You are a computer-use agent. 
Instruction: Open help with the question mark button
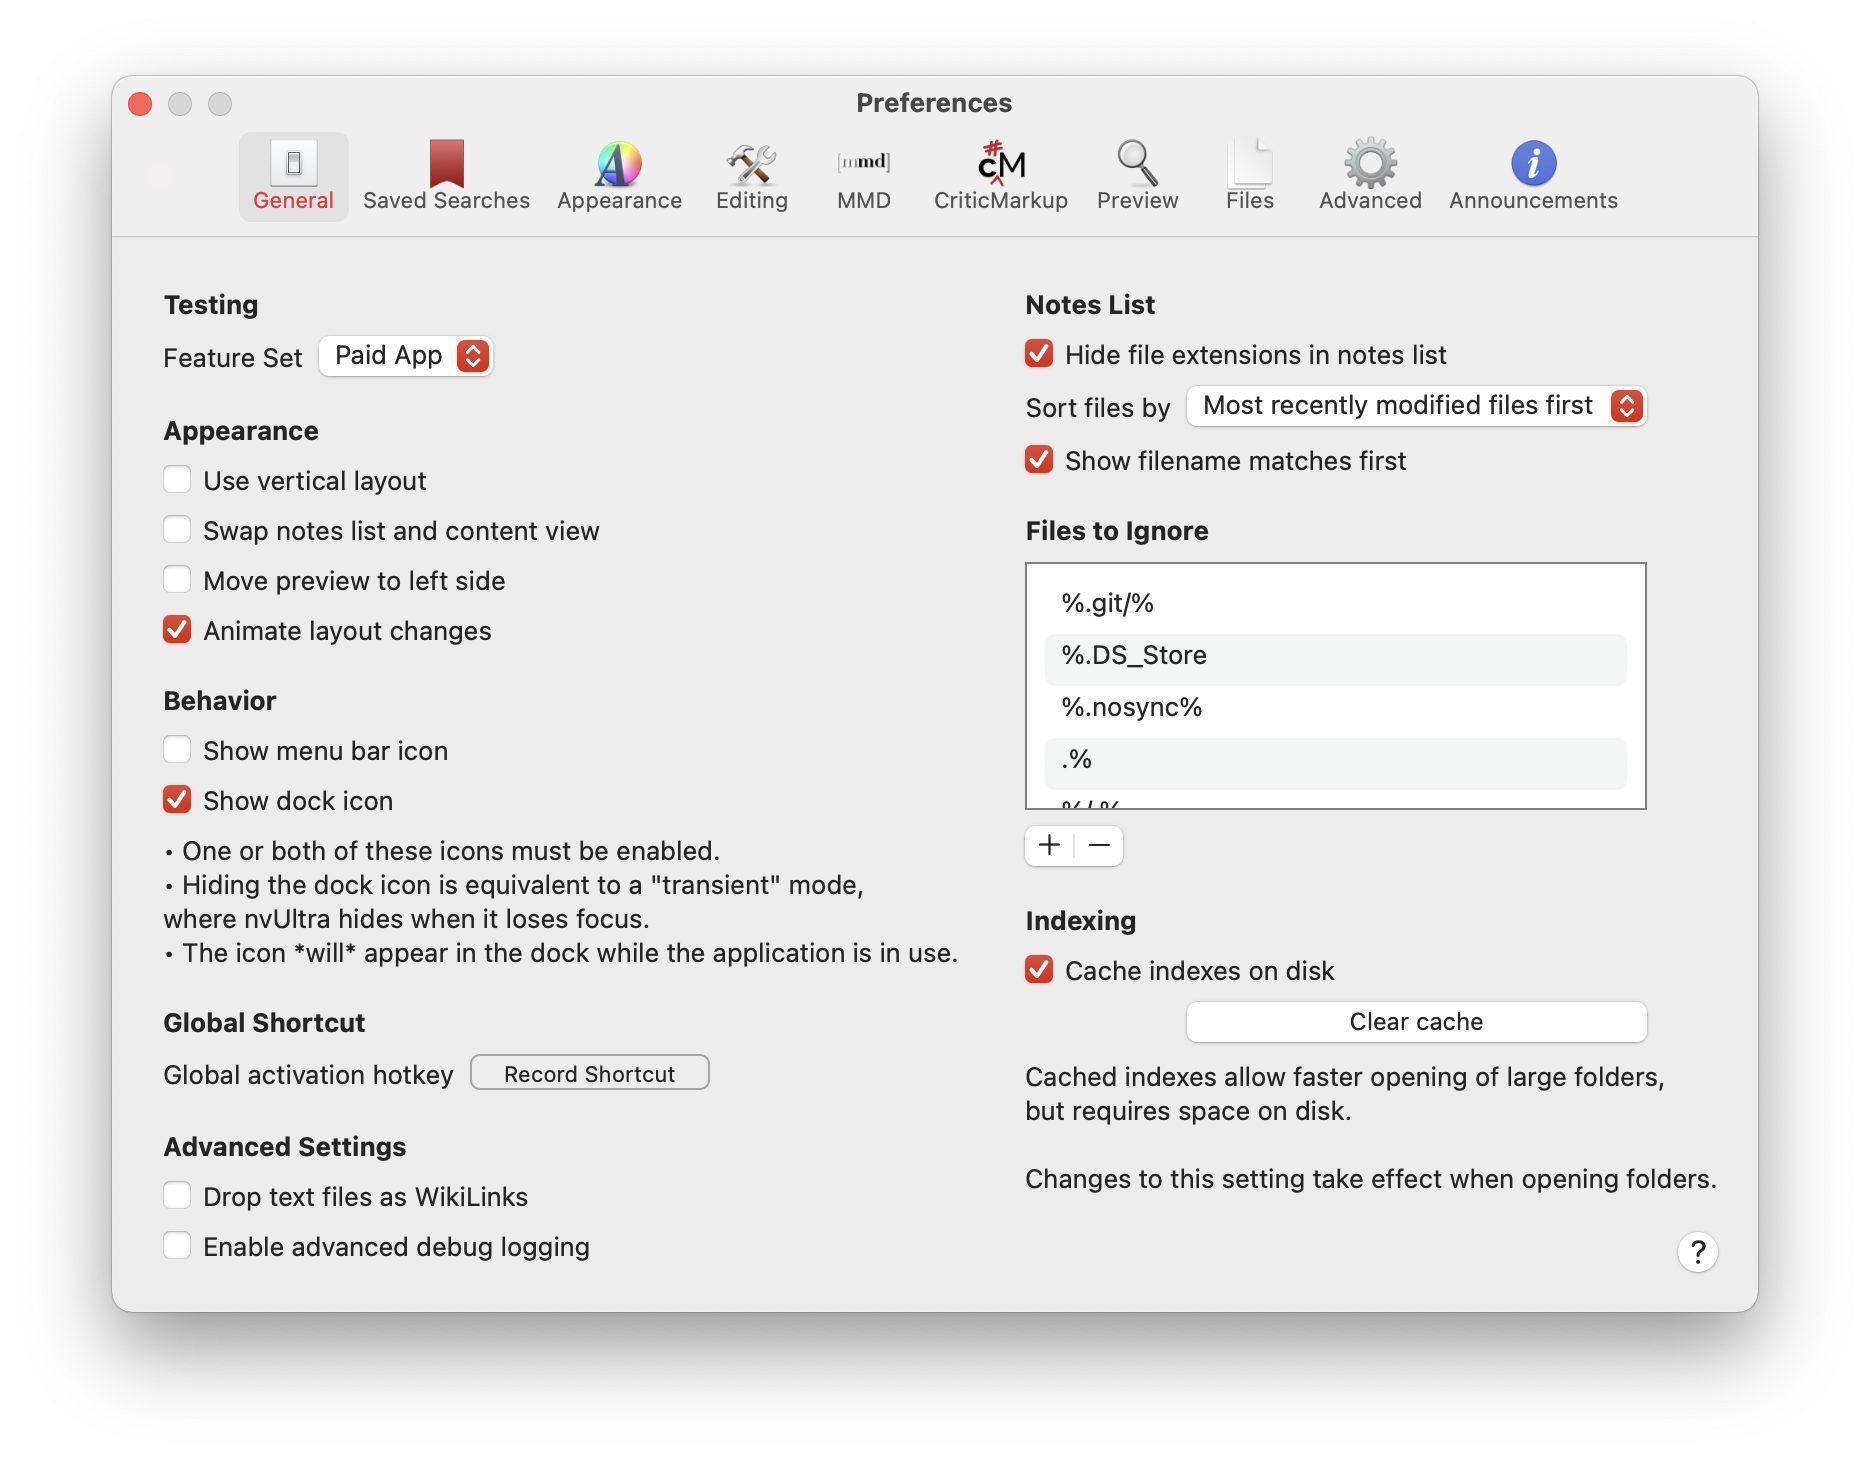click(1697, 1252)
